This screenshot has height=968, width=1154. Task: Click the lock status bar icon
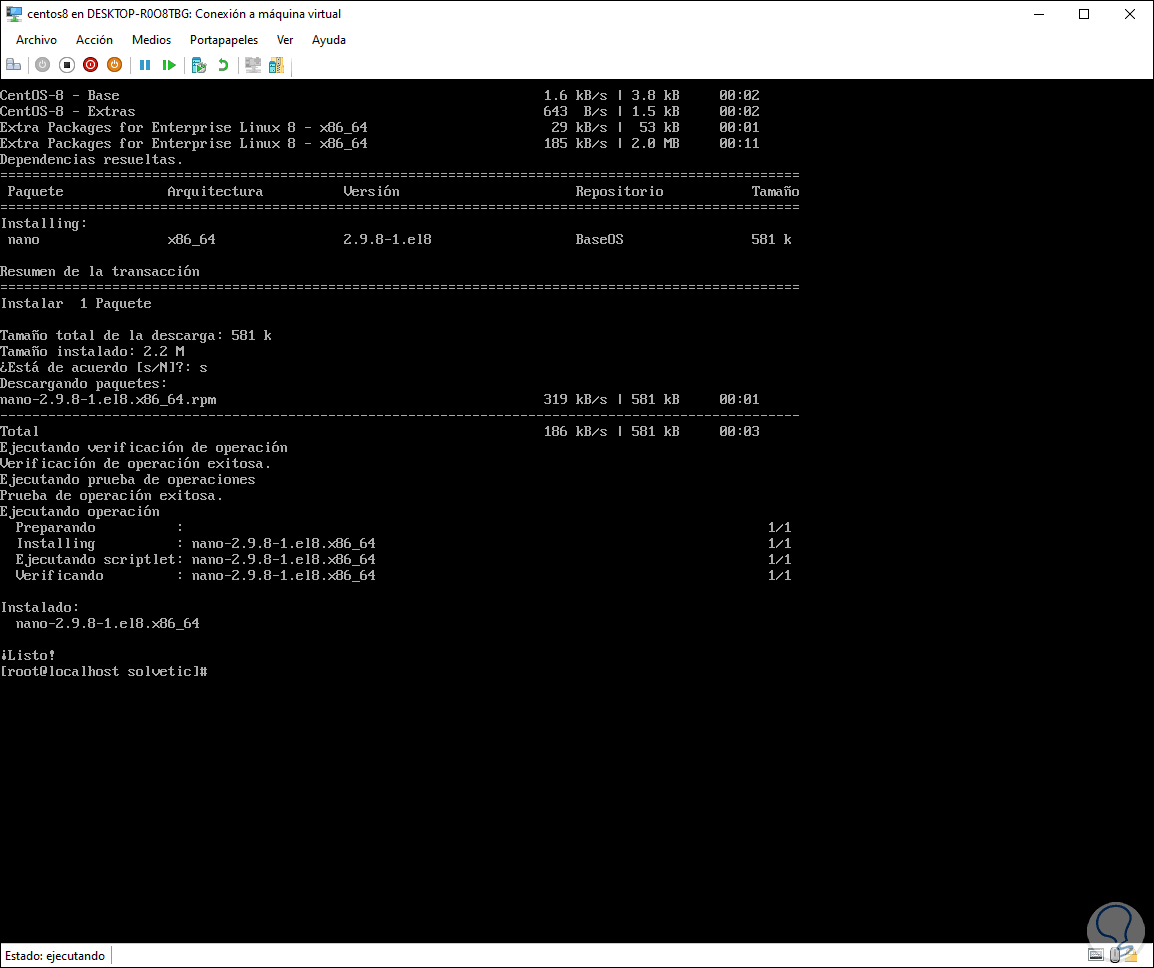point(1131,955)
